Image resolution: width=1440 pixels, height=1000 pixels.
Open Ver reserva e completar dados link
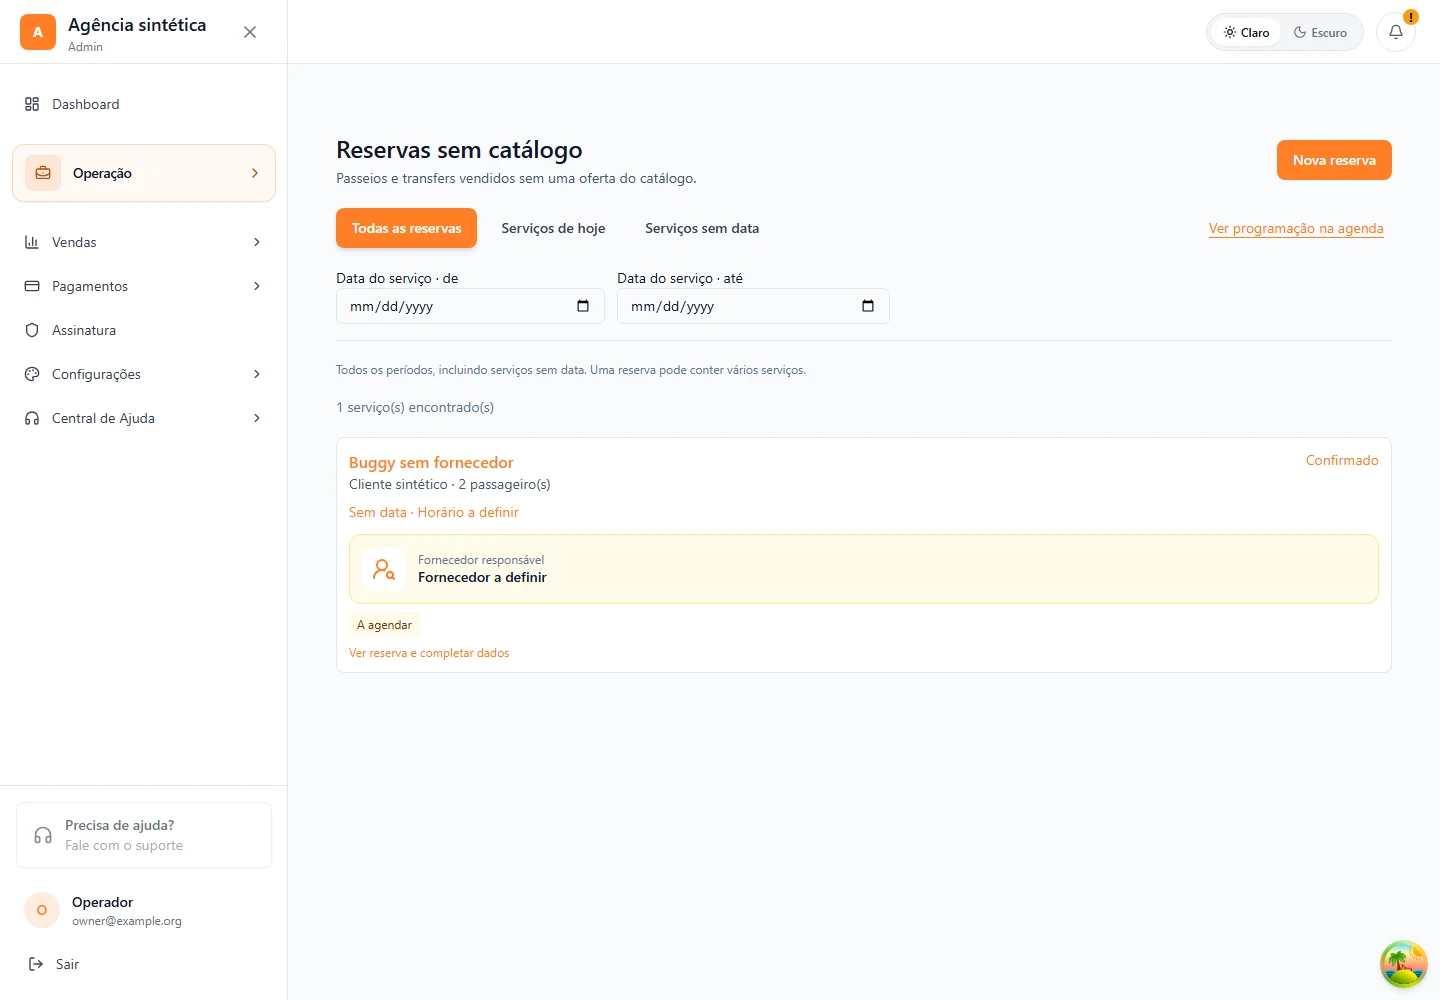(429, 653)
